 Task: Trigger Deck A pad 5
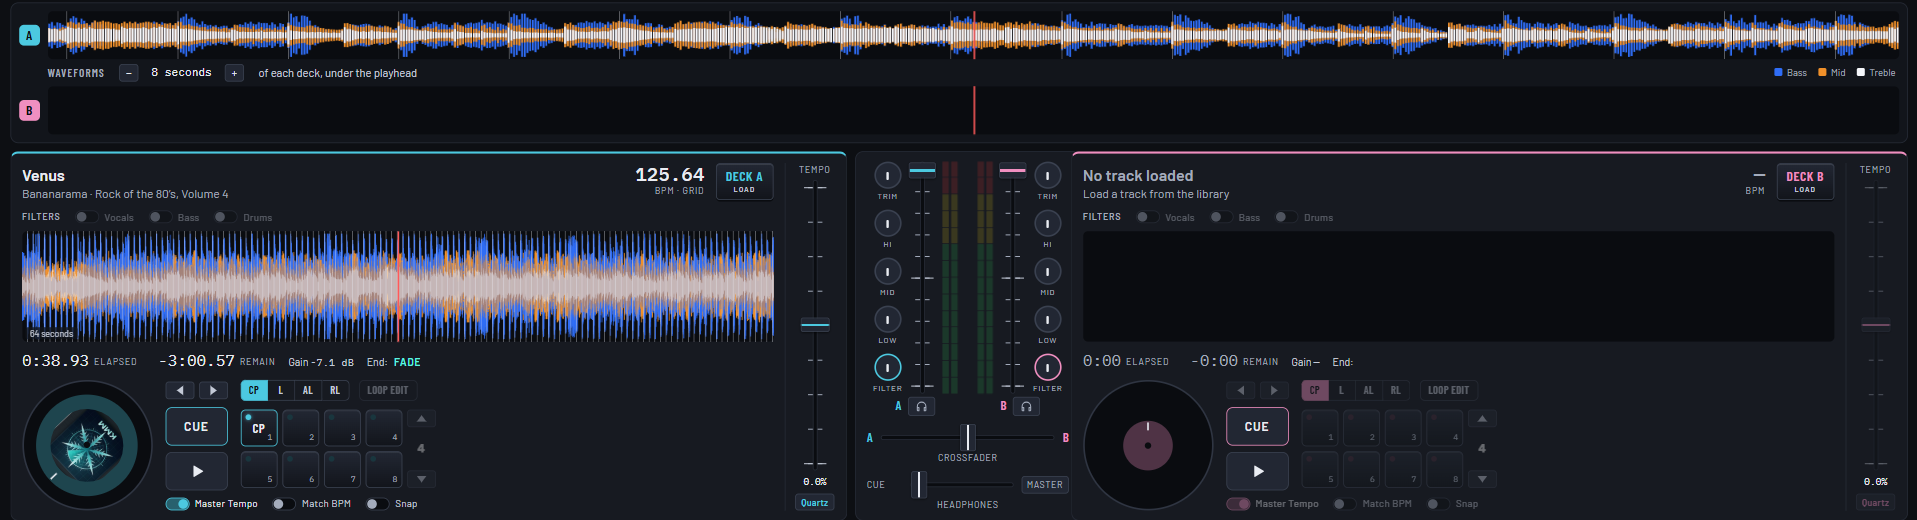click(x=259, y=469)
